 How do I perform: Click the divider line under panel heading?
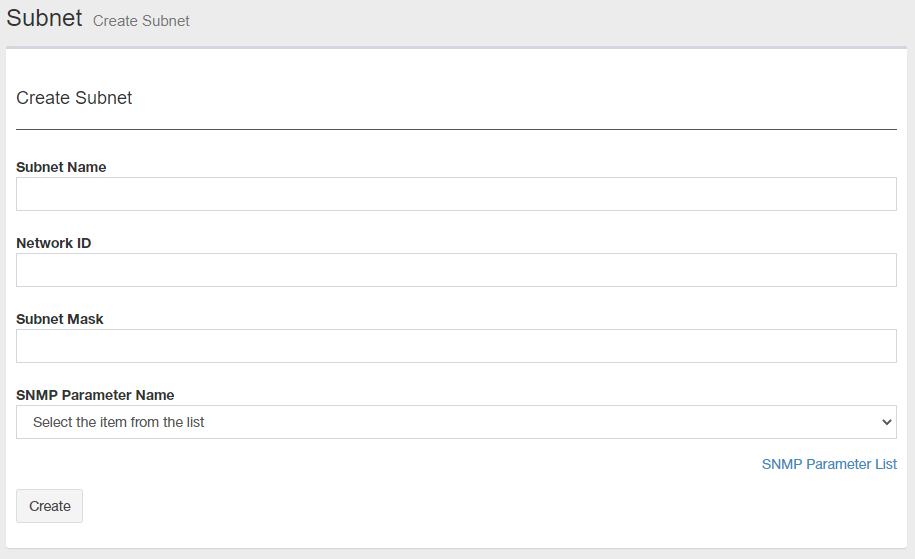click(456, 129)
